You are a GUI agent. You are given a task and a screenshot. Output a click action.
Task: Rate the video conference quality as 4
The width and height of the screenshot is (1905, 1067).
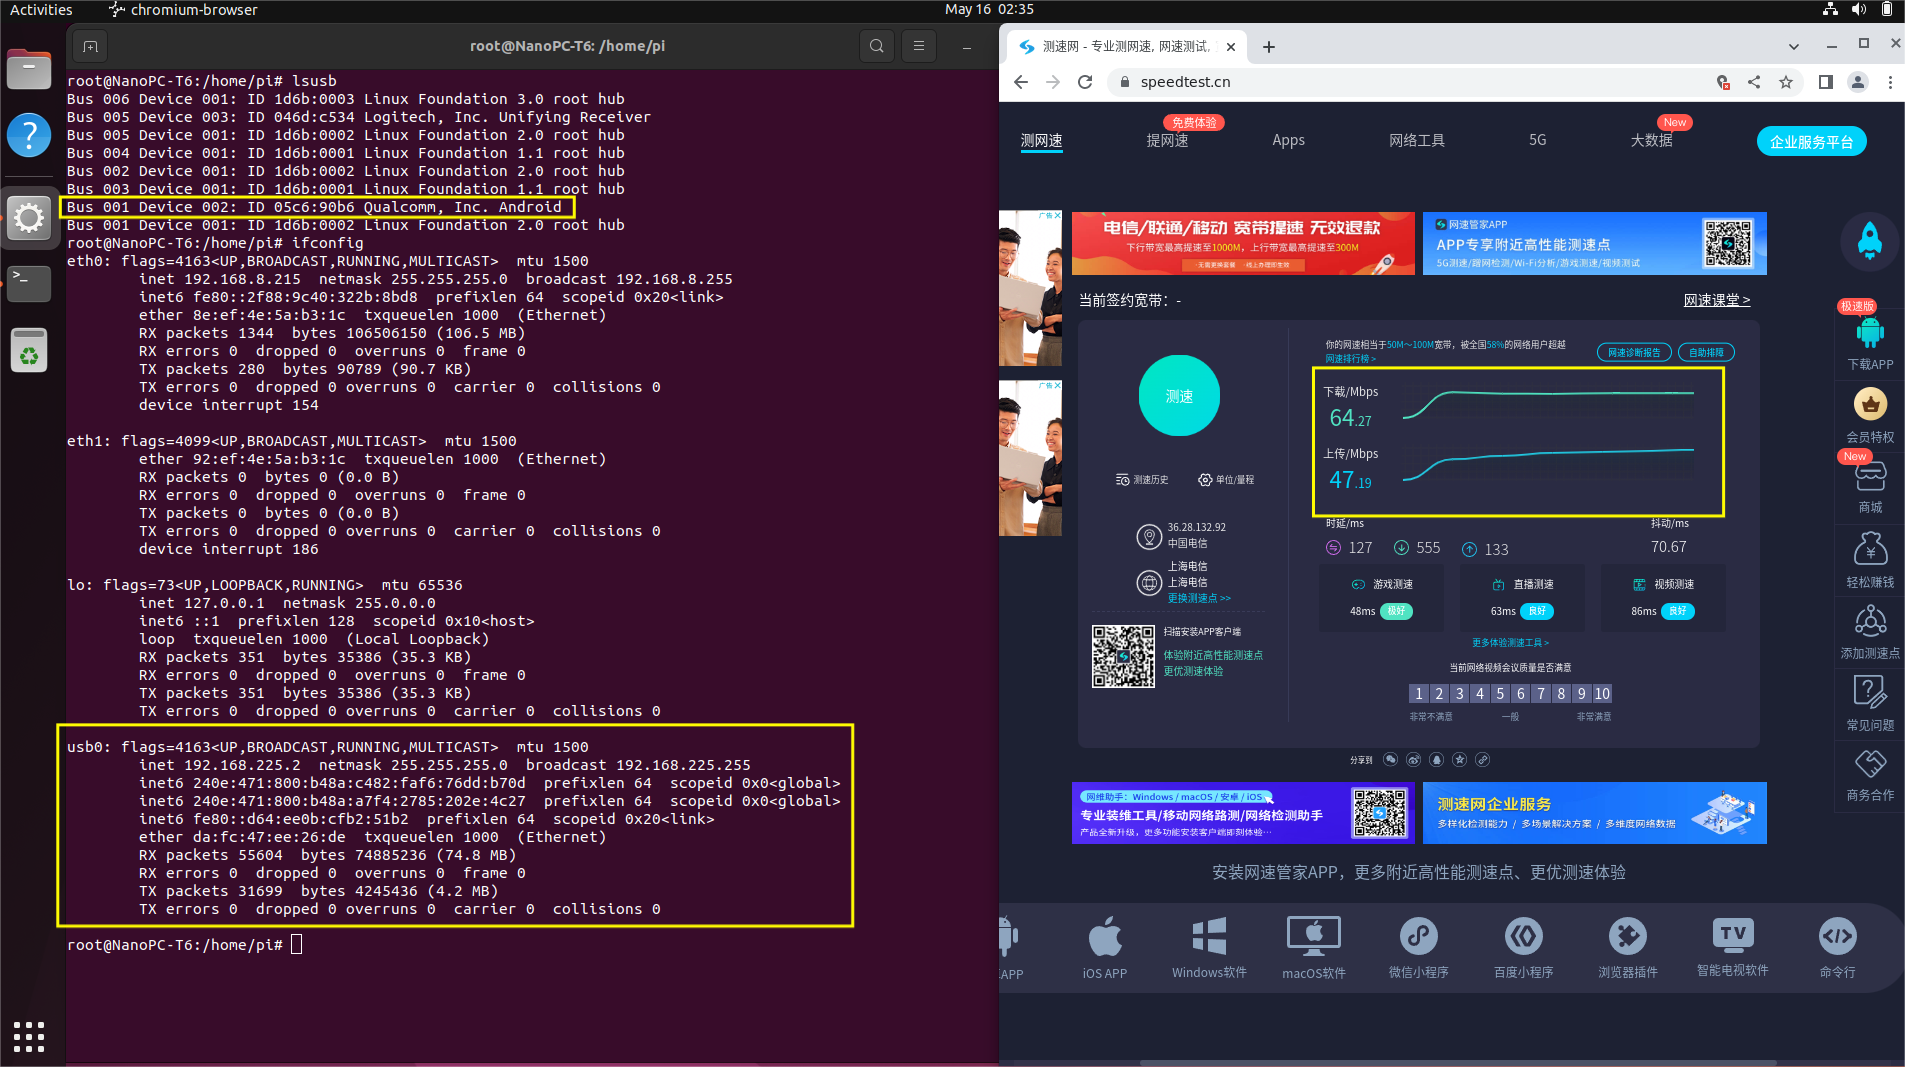click(1480, 694)
